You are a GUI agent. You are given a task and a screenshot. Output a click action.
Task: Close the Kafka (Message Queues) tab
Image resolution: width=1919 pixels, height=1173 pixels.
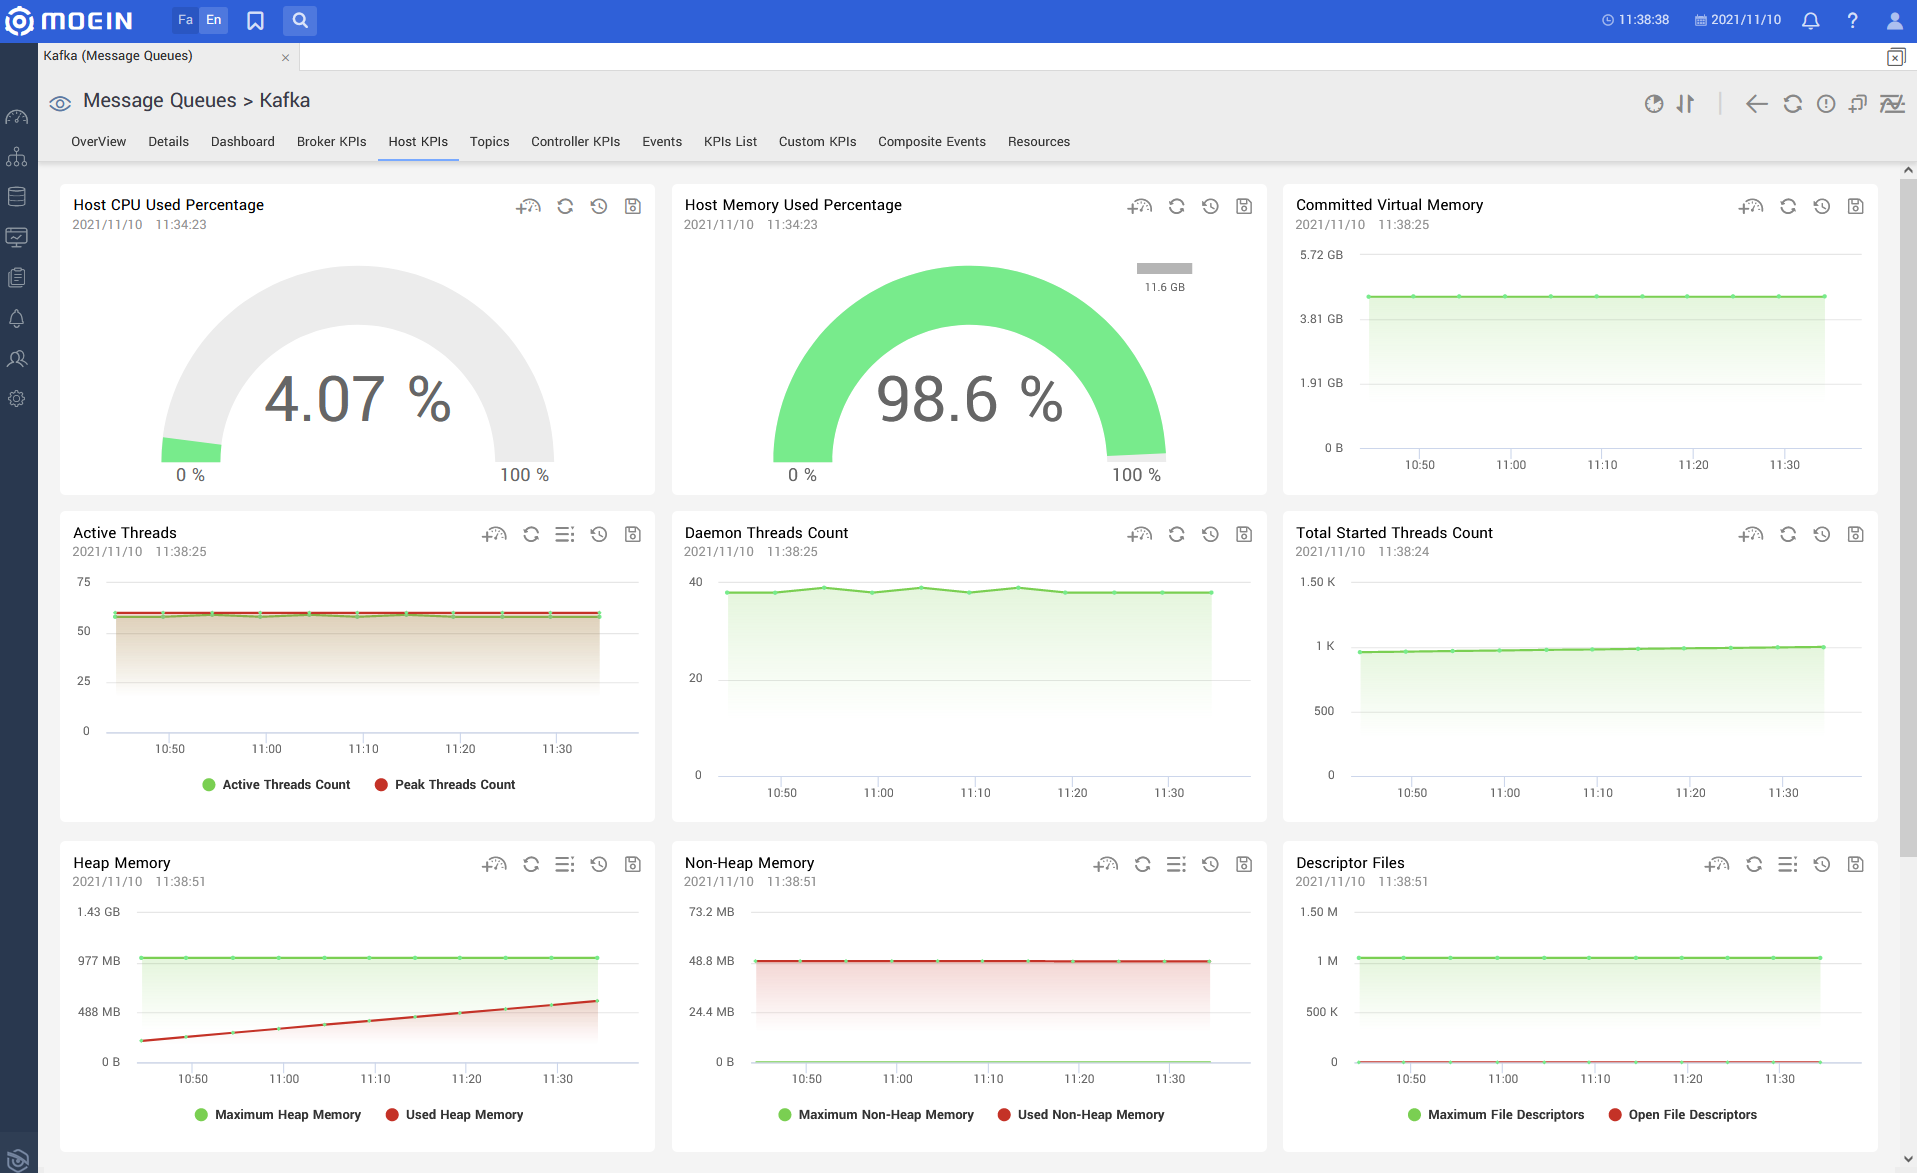coord(286,58)
